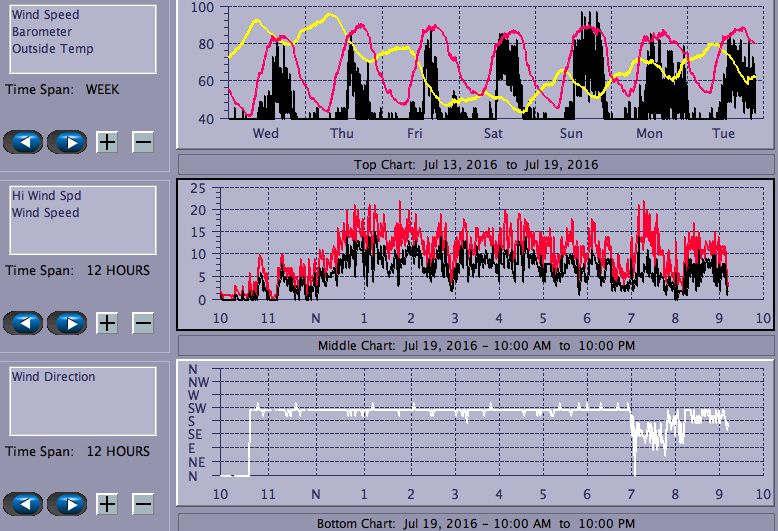The image size is (778, 531).
Task: Hit the plus button under Wind Direction
Action: click(107, 504)
